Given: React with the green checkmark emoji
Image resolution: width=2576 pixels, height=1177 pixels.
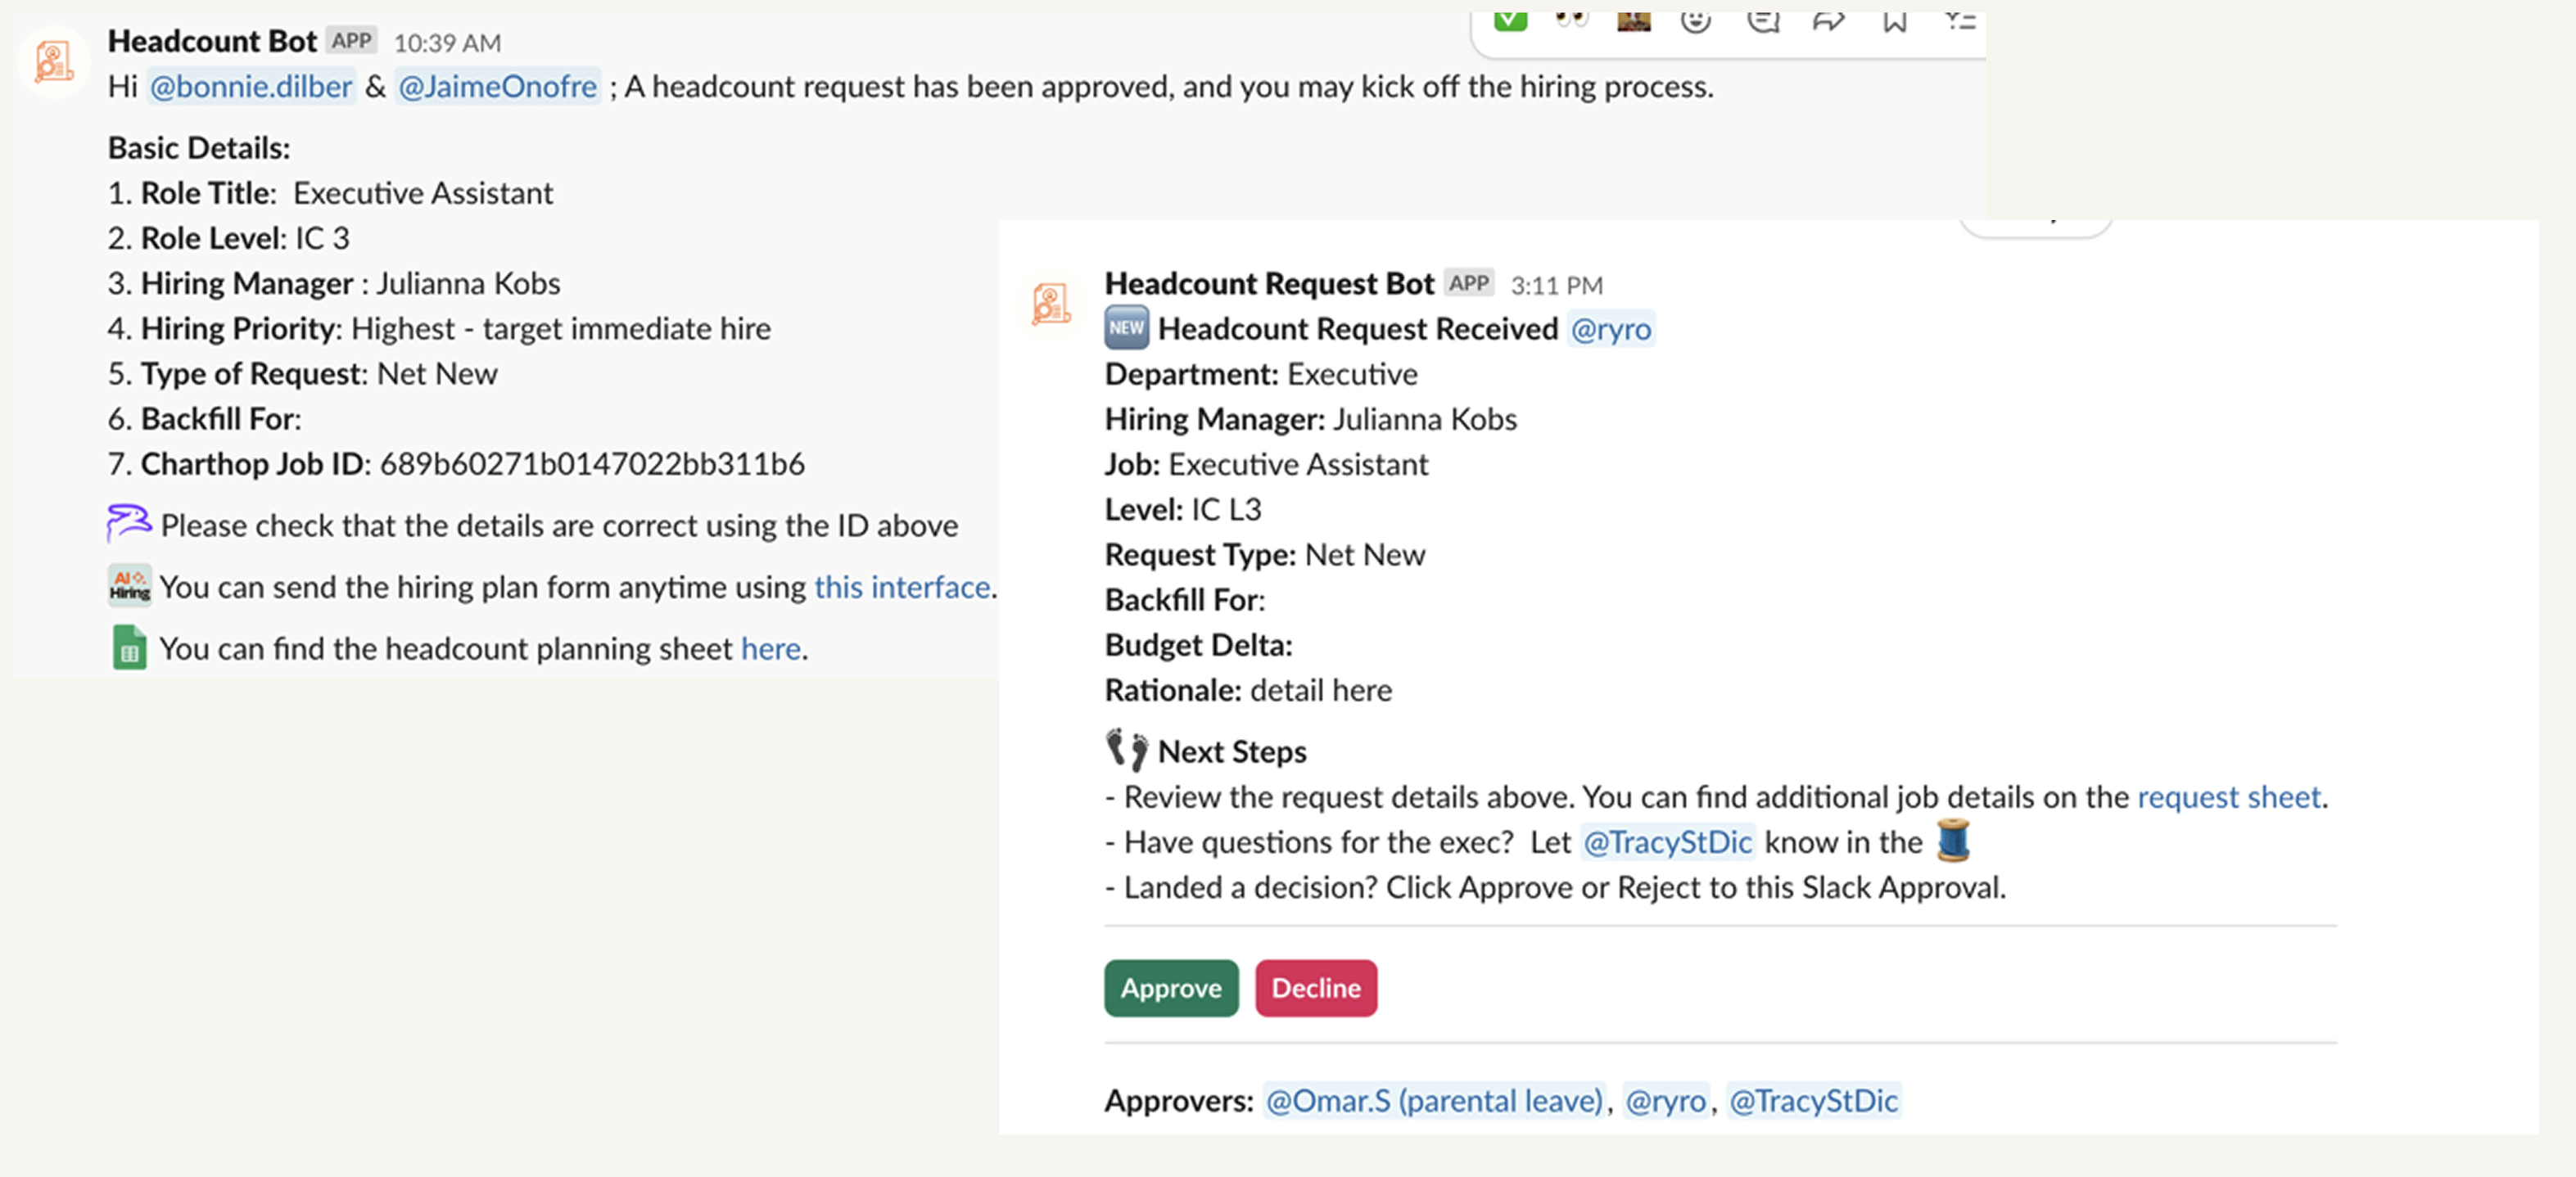Looking at the screenshot, I should pyautogui.click(x=1510, y=20).
